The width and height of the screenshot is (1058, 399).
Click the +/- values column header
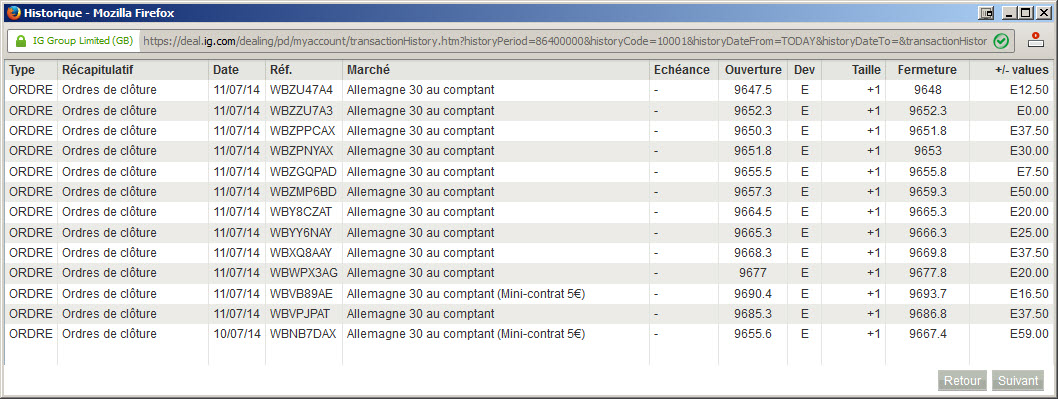pos(1022,70)
